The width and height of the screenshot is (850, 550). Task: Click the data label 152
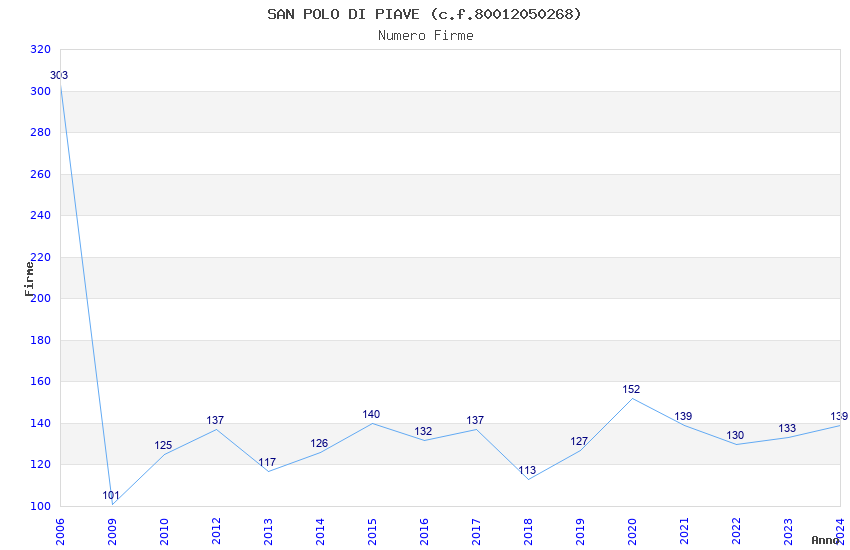pyautogui.click(x=632, y=390)
